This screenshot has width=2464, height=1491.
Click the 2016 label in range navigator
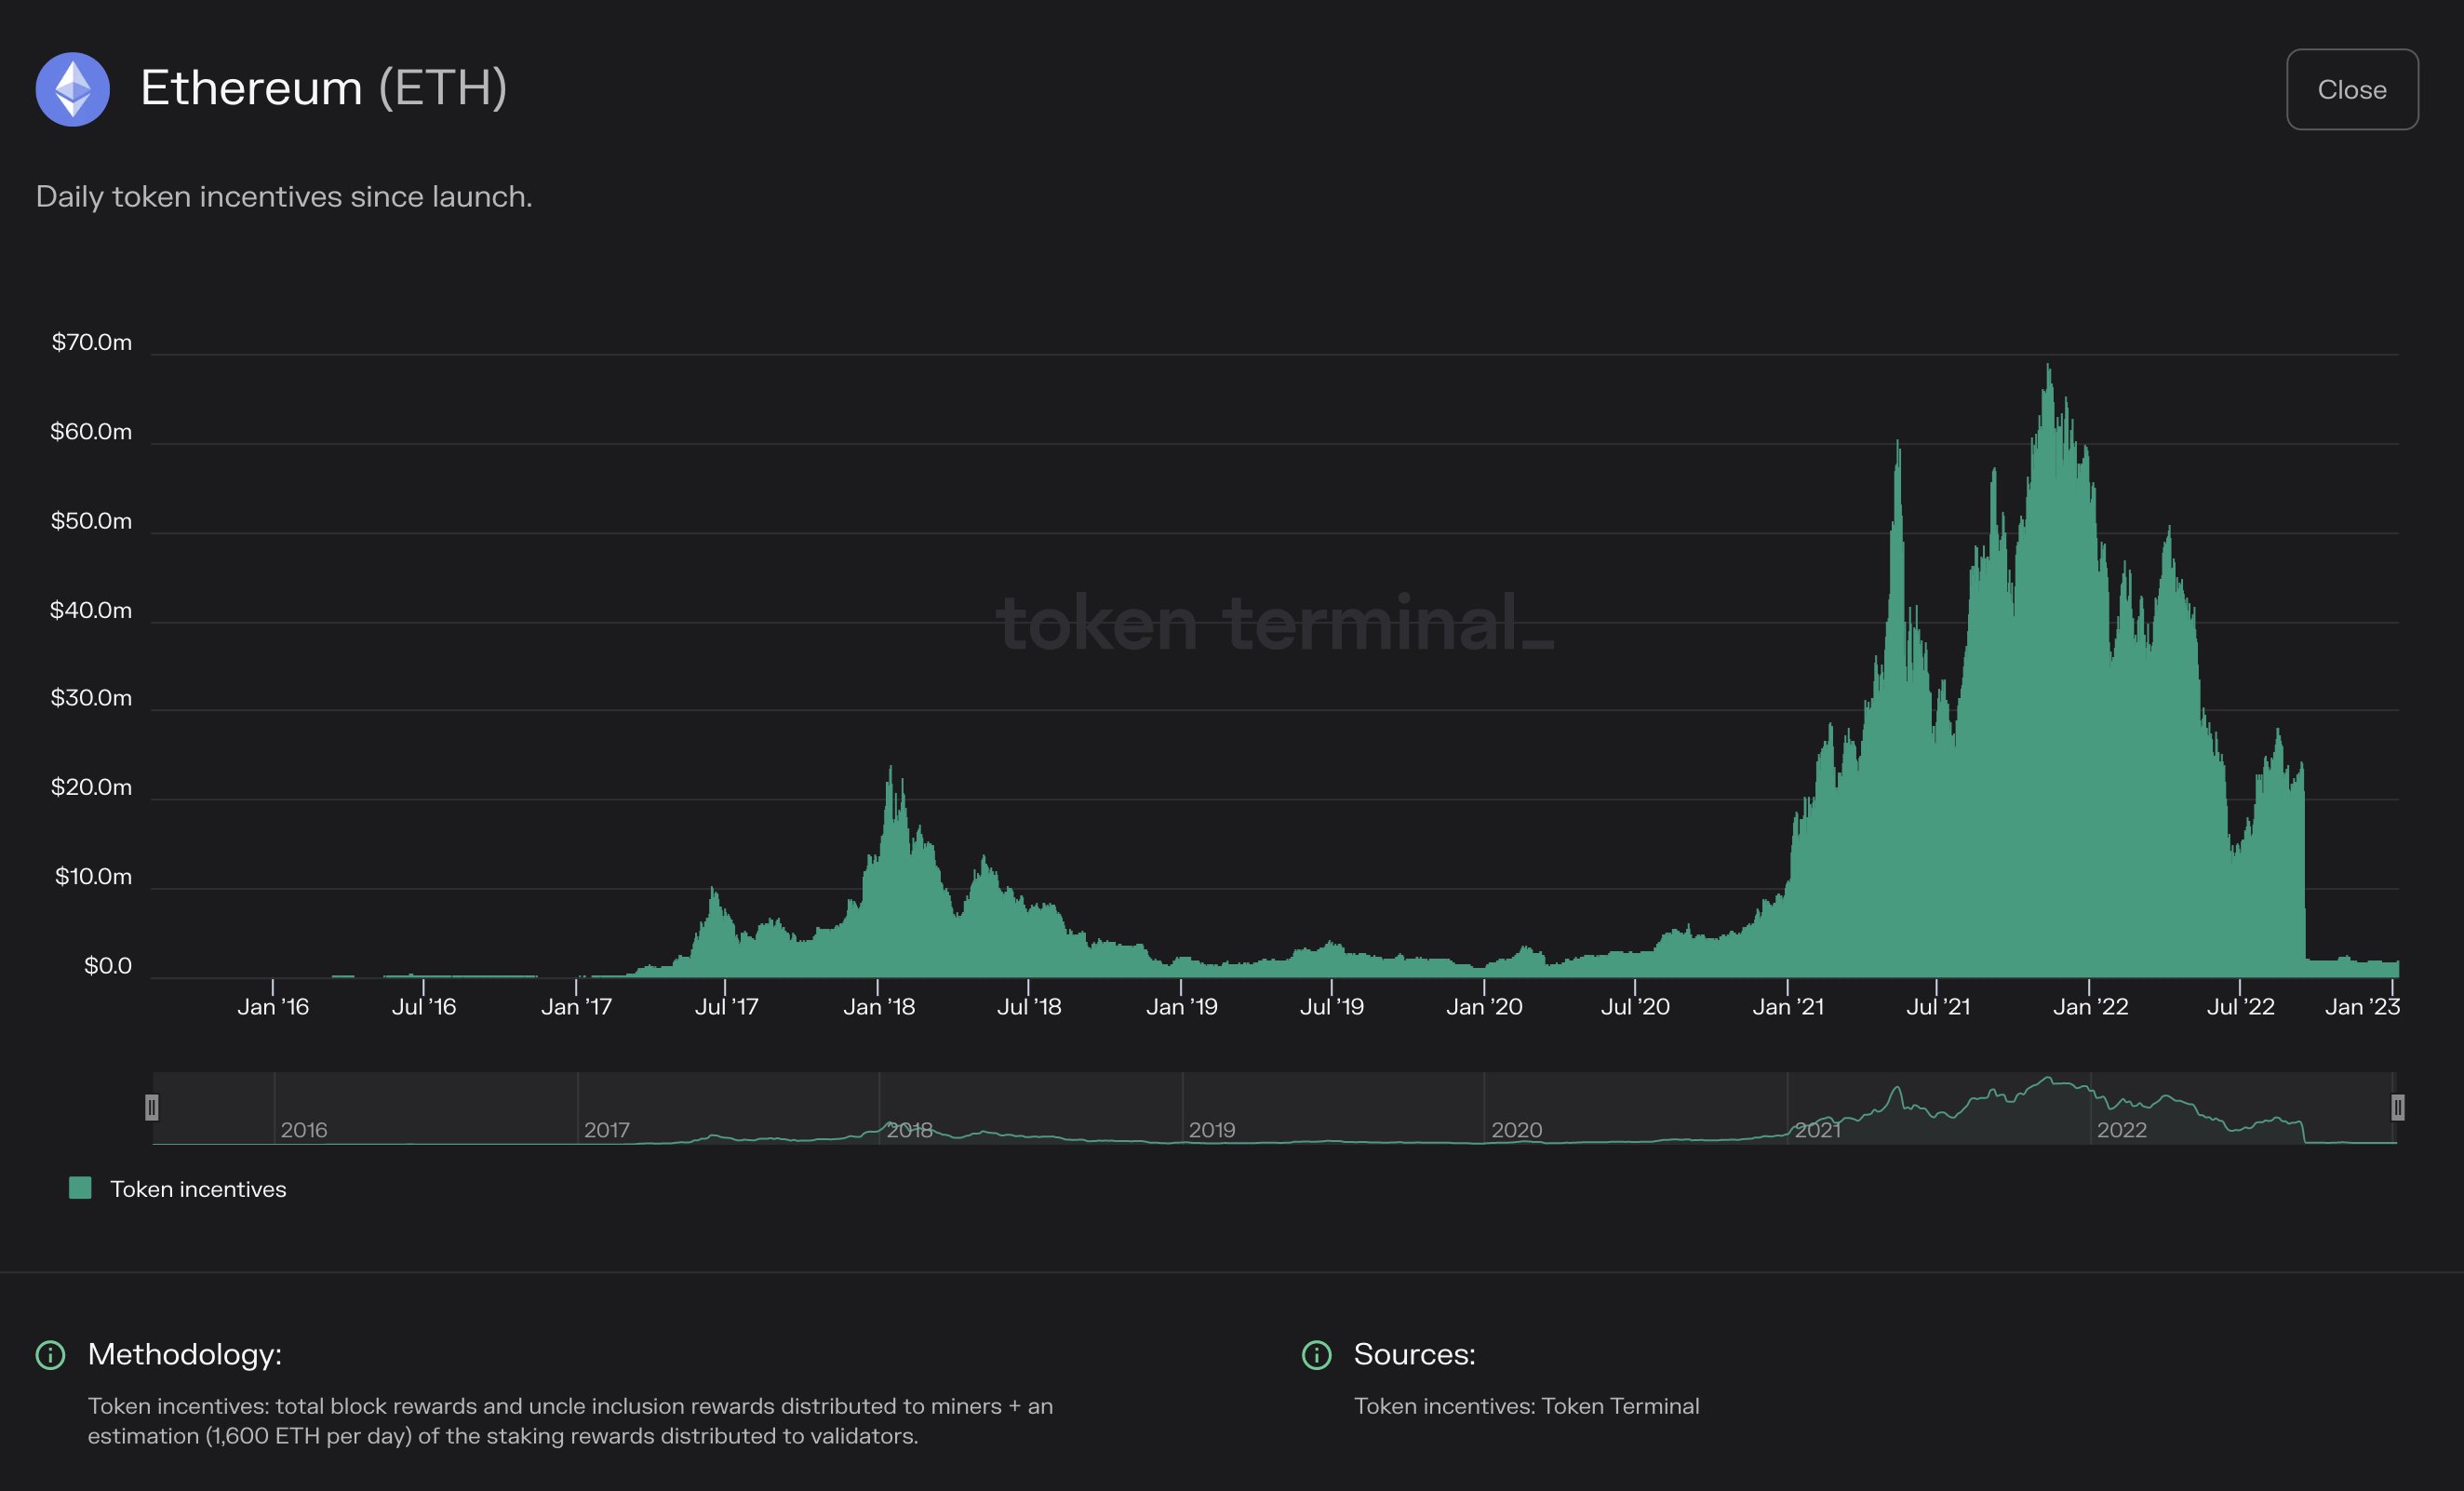pos(304,1130)
